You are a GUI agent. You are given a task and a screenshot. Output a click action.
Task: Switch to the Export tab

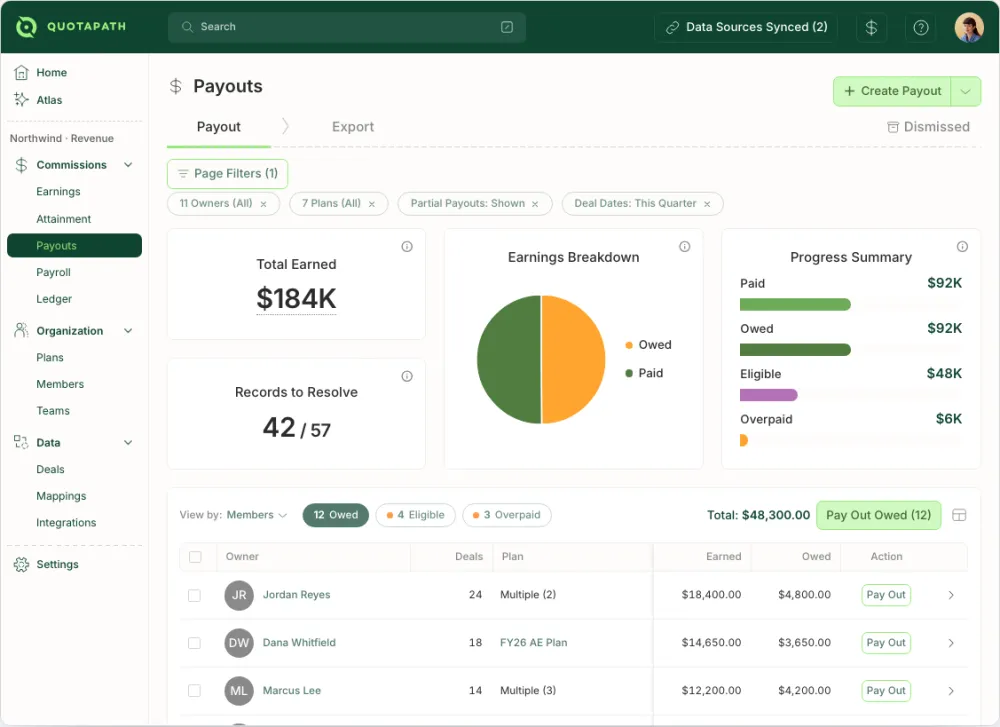(x=353, y=126)
